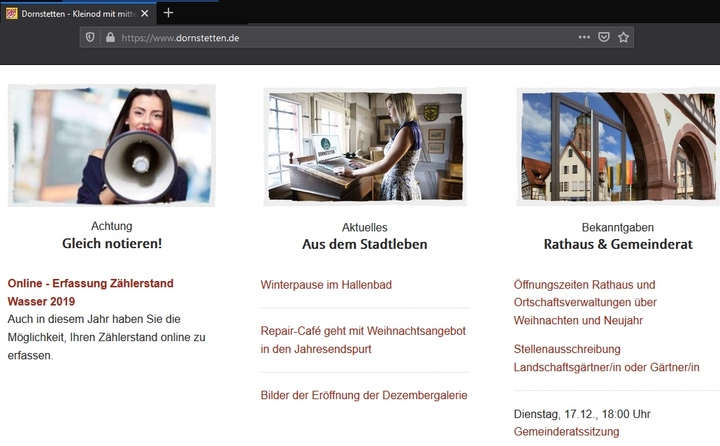Open Bilder der Eröffnung der Dezembergalerie
Image resolution: width=720 pixels, height=446 pixels.
tap(364, 395)
